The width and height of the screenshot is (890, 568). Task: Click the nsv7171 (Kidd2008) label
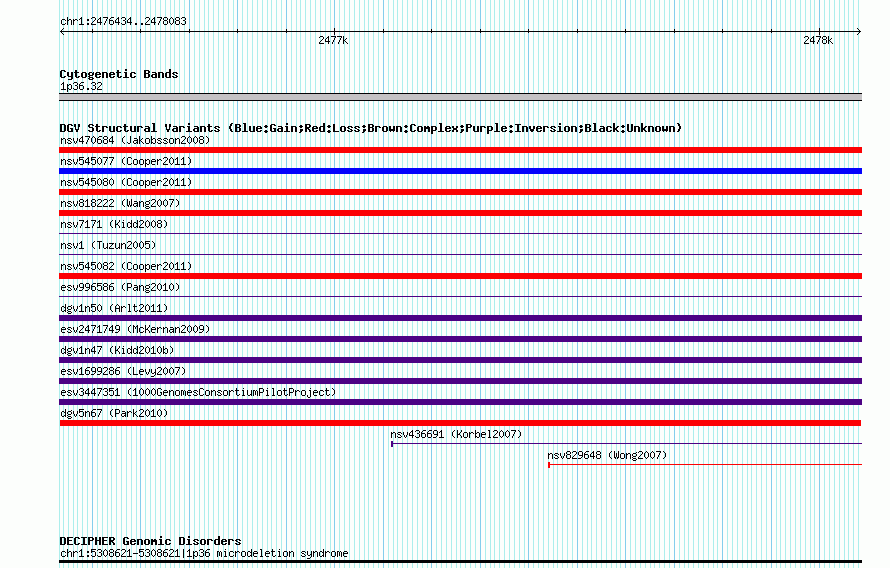[114, 224]
